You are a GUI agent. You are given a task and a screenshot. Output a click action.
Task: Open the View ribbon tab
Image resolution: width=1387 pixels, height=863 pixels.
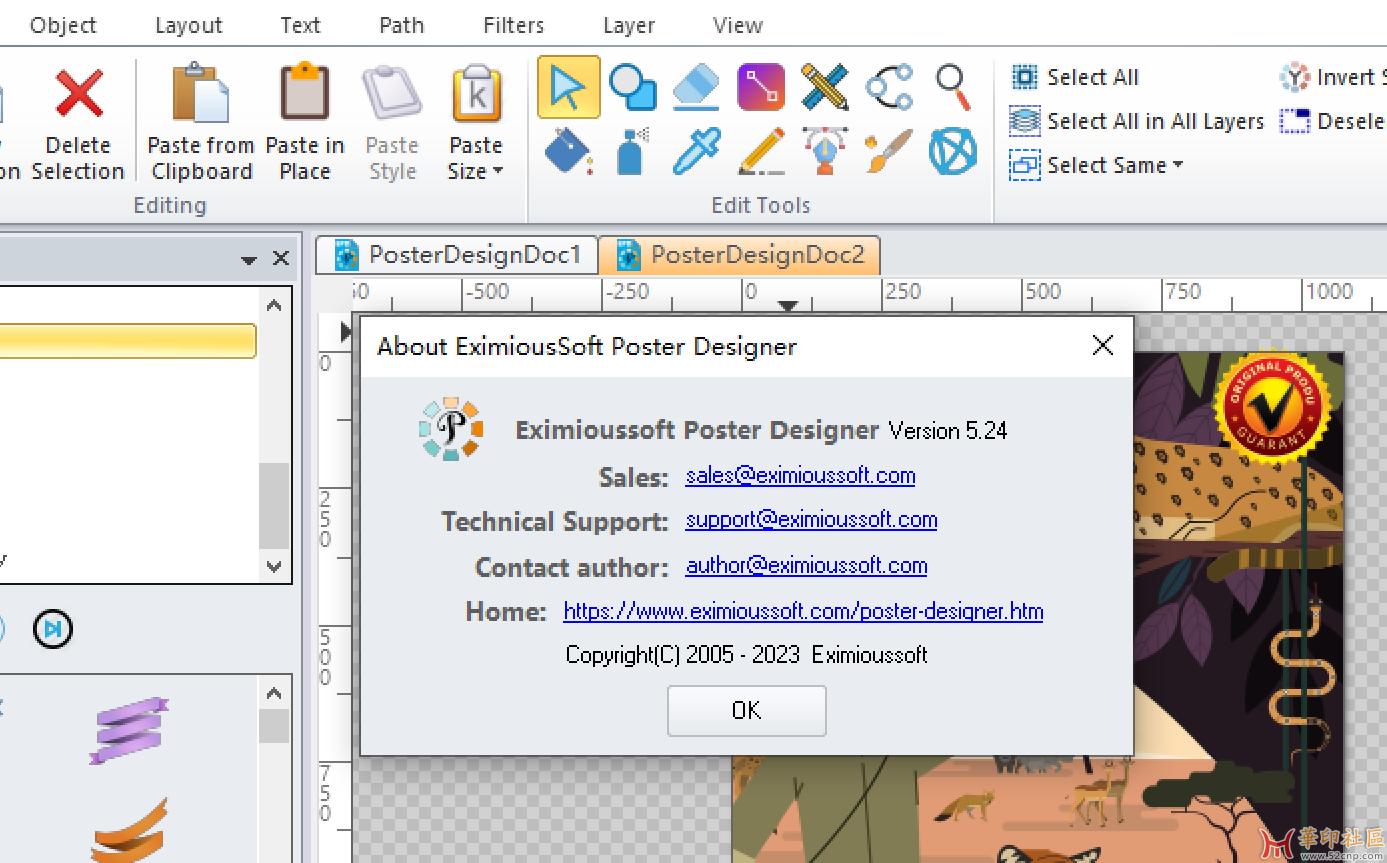click(738, 25)
